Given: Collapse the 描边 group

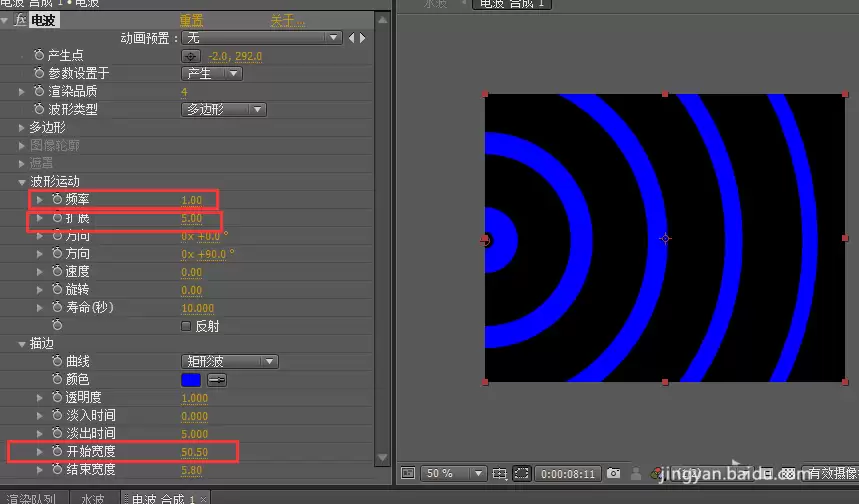Looking at the screenshot, I should 22,344.
